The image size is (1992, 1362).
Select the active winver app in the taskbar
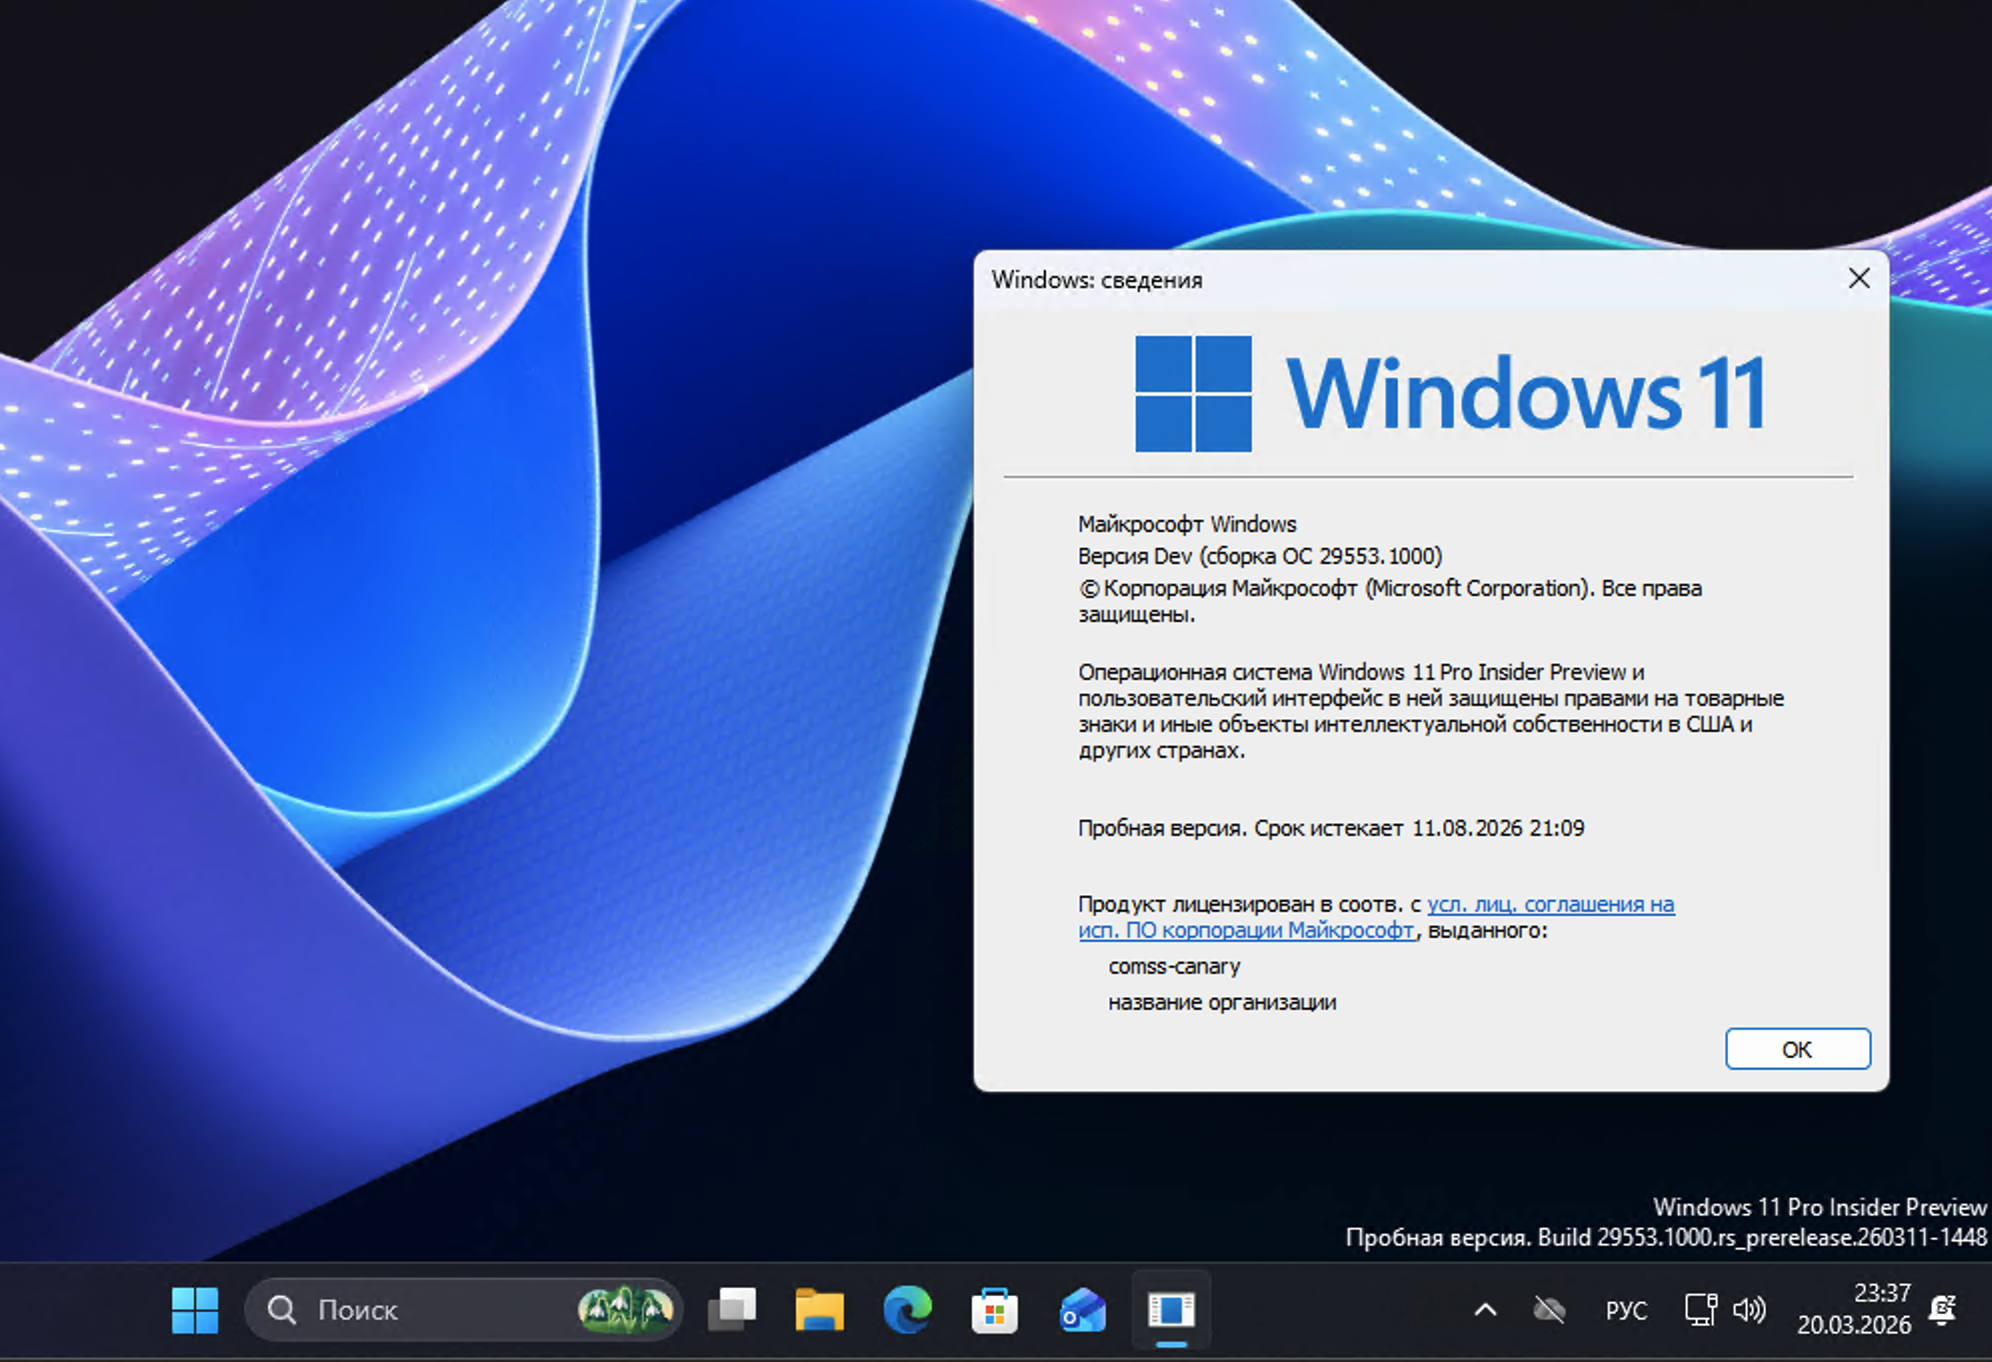click(x=1171, y=1310)
